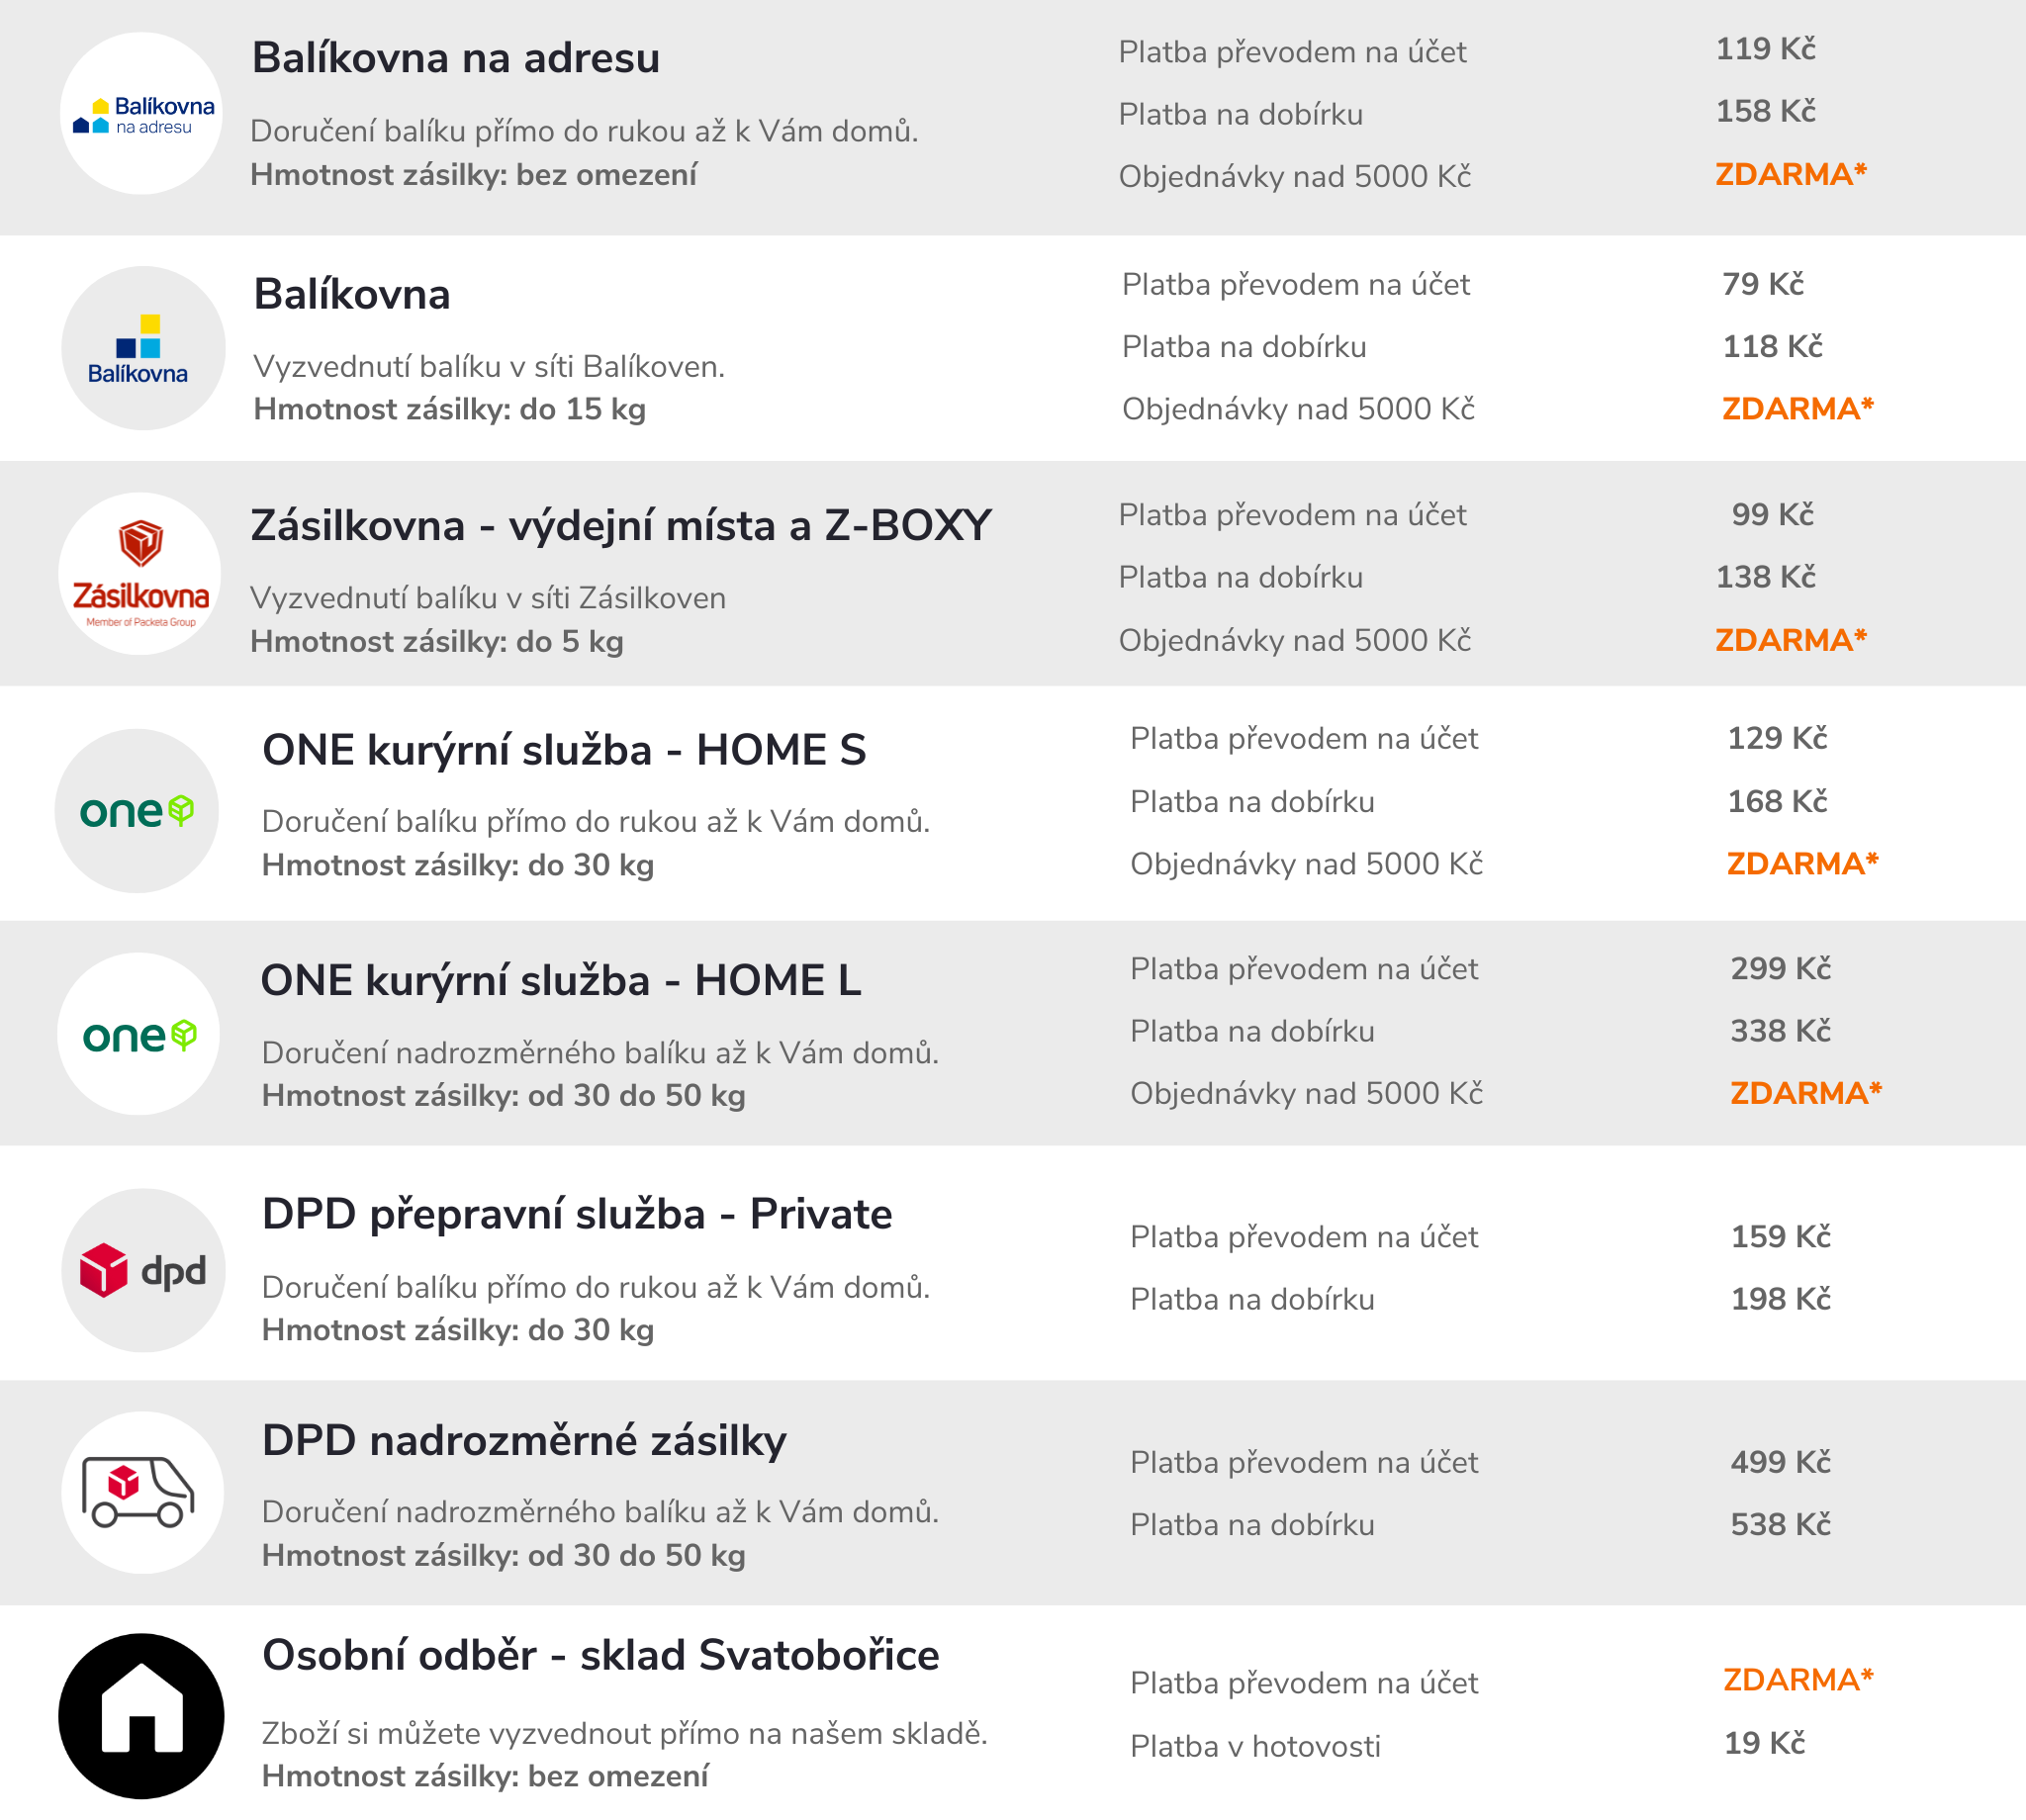Viewport: 2026px width, 1820px height.
Task: Select Zásilkovna - výdejní místa a Z-BOXY title
Action: pyautogui.click(x=620, y=526)
